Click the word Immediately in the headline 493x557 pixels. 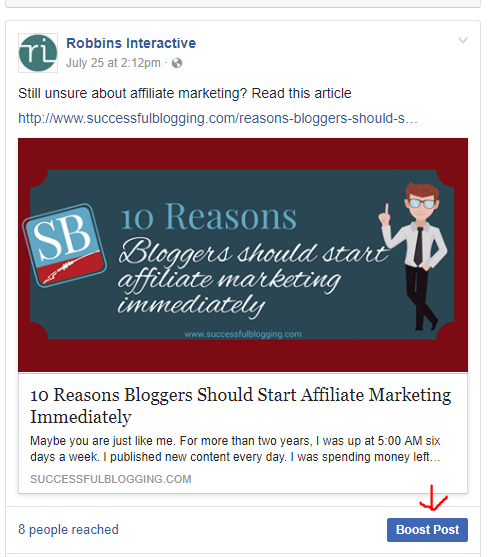tap(81, 417)
